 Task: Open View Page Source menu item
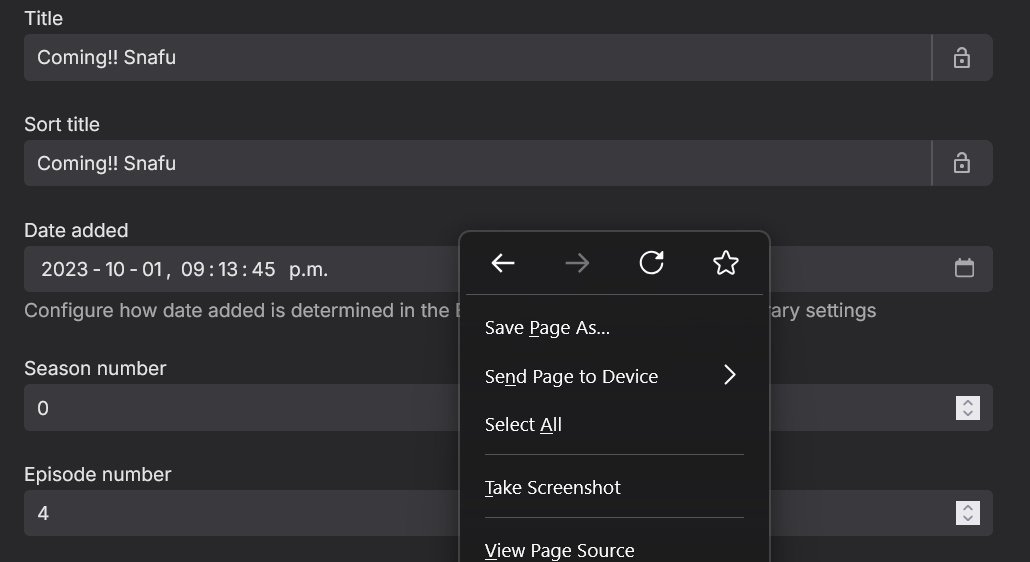559,550
